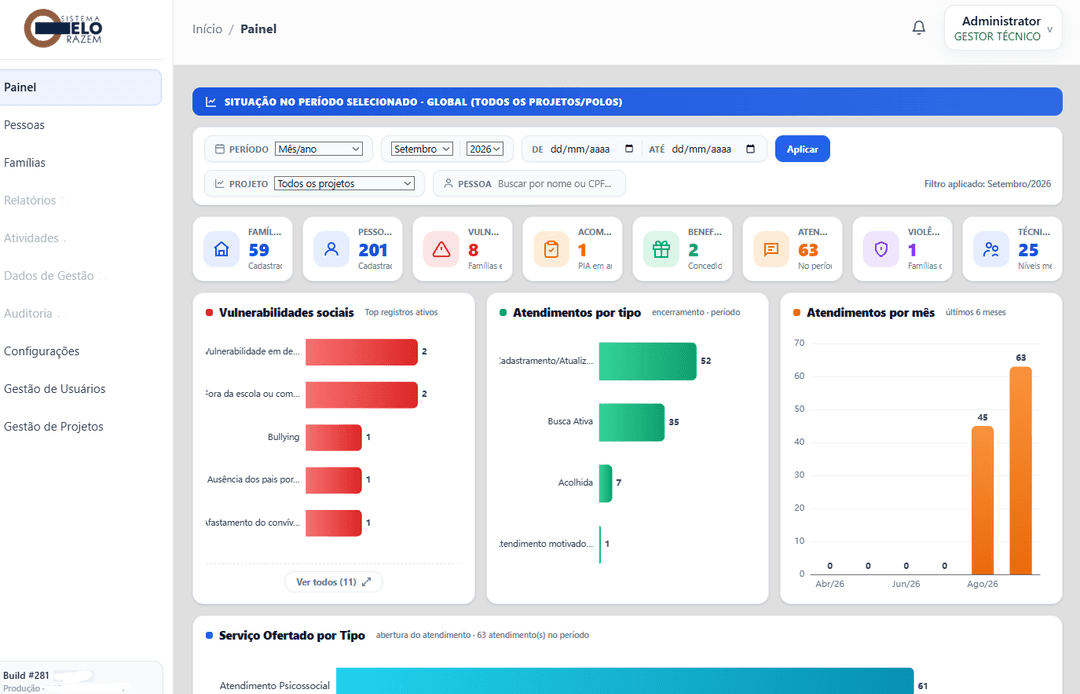Click the Bullying red bar
Screen dimensions: 1080x694
click(334, 437)
